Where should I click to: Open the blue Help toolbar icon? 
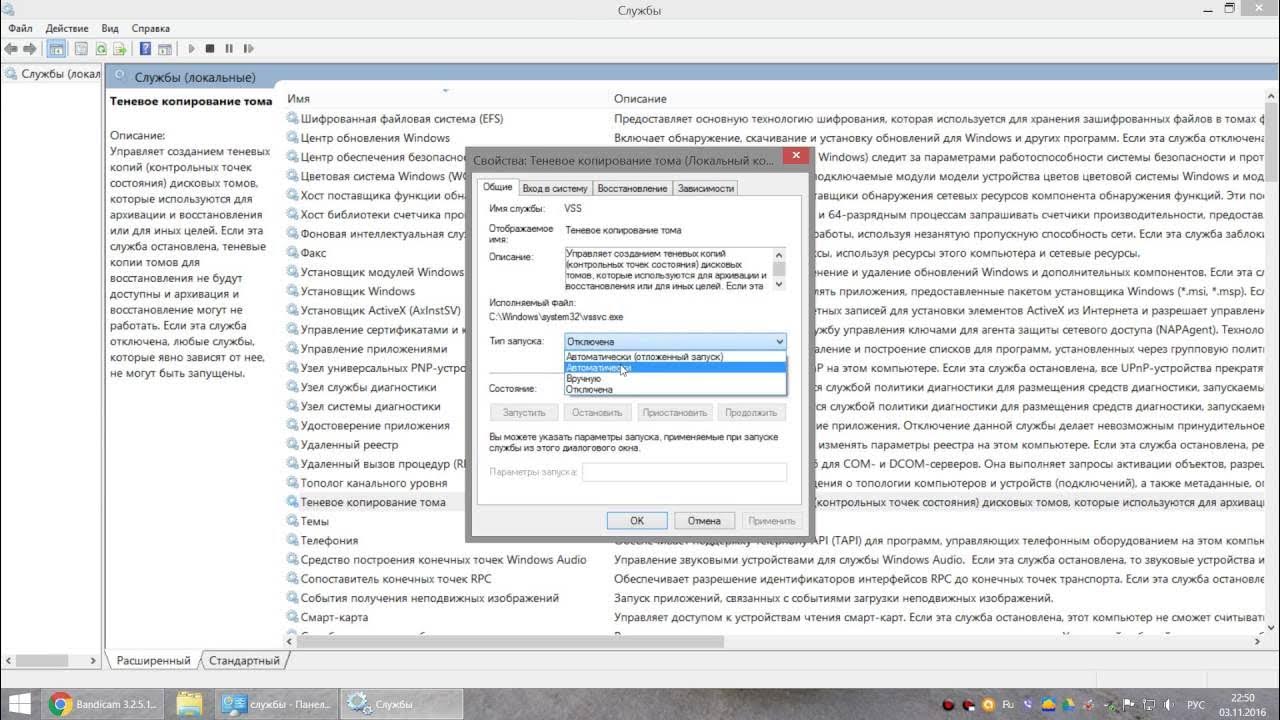145,48
